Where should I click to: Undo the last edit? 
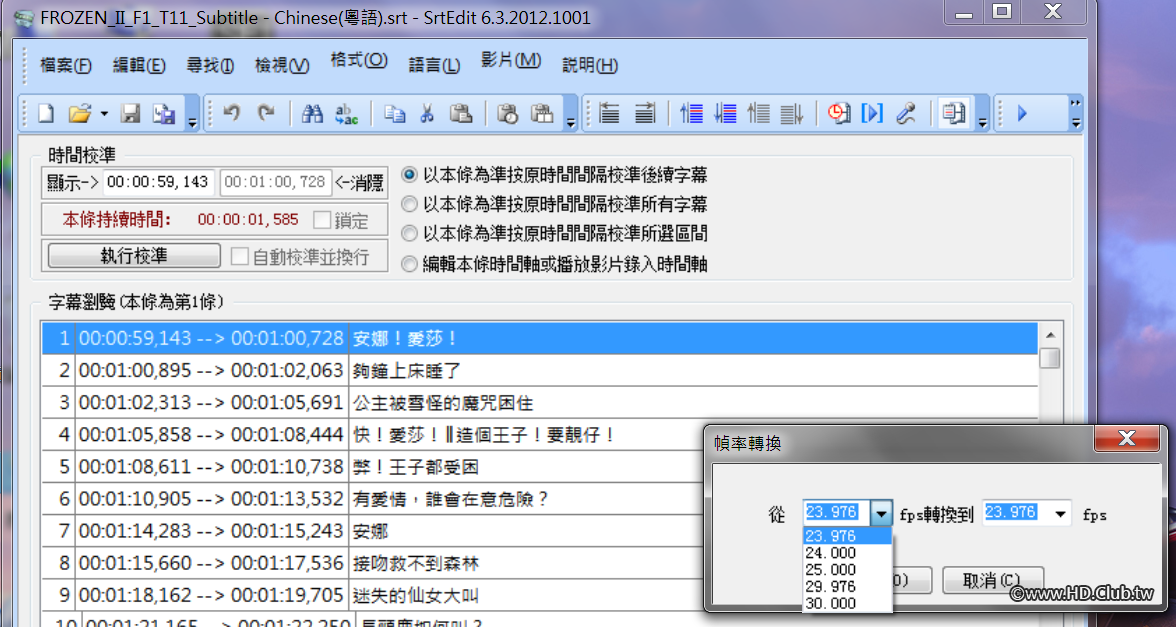click(x=232, y=113)
